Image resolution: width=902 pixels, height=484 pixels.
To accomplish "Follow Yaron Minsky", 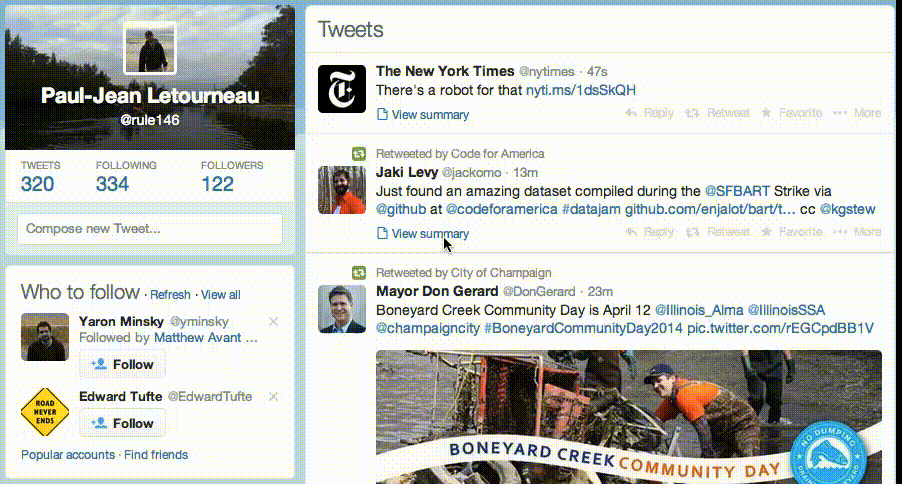I will point(122,364).
